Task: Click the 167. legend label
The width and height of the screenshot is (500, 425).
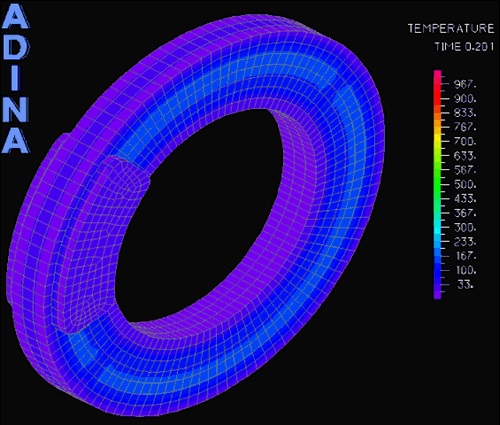Action: pos(465,256)
